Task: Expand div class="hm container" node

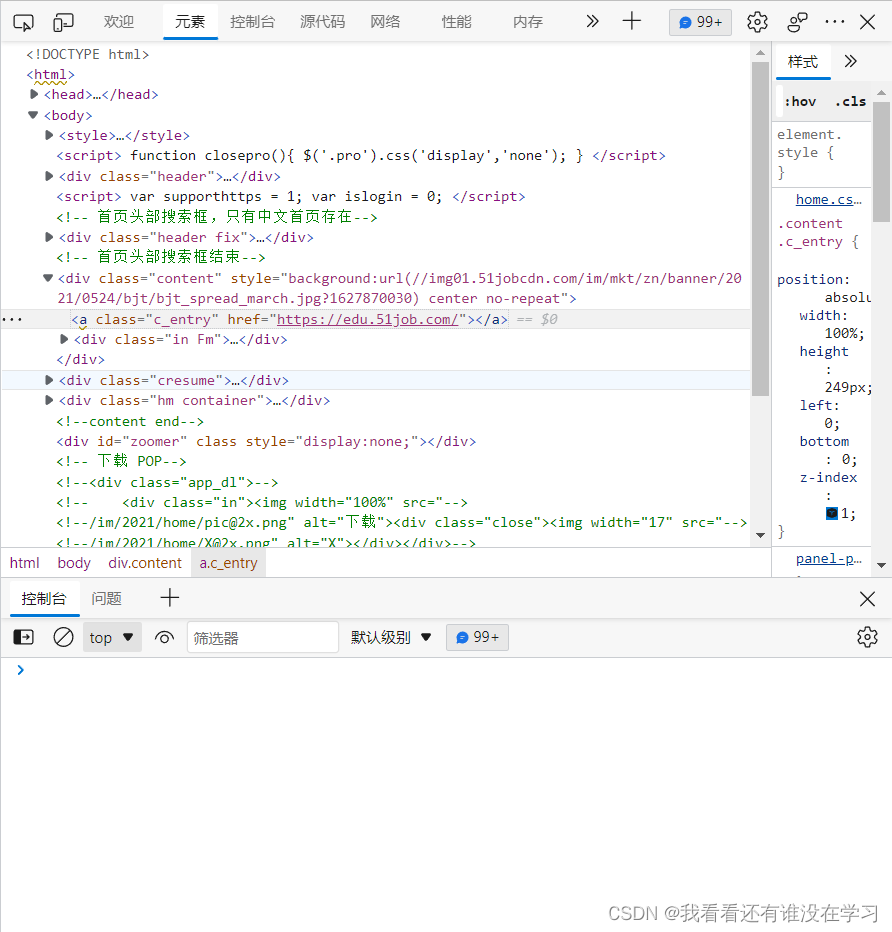Action: (x=50, y=400)
